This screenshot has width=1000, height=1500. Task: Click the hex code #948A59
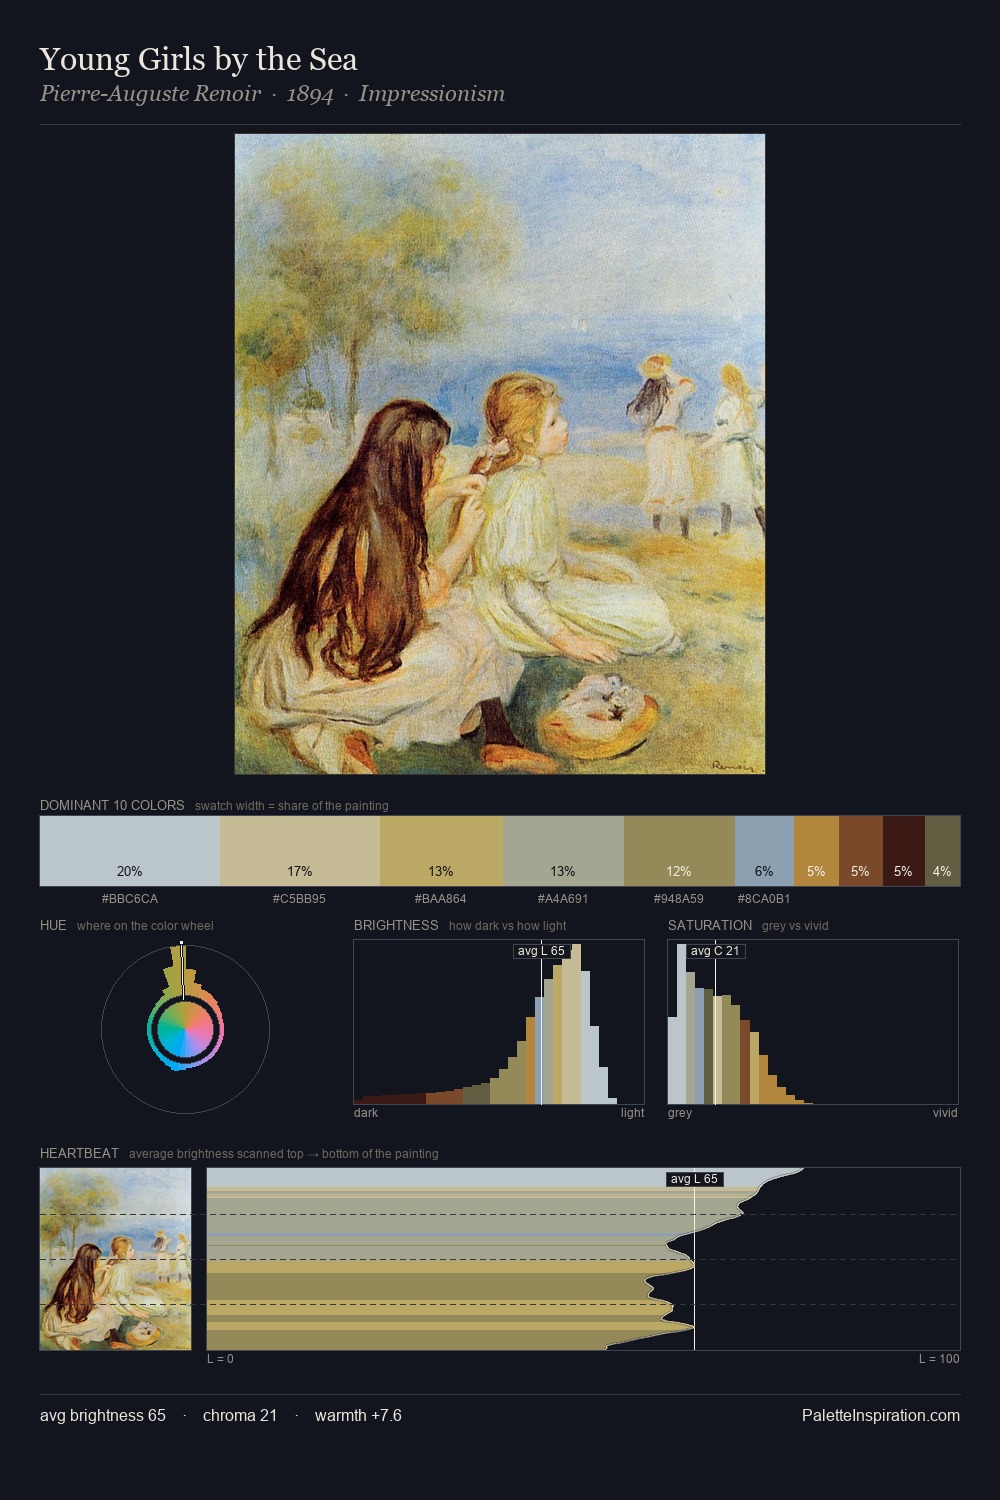[x=679, y=899]
